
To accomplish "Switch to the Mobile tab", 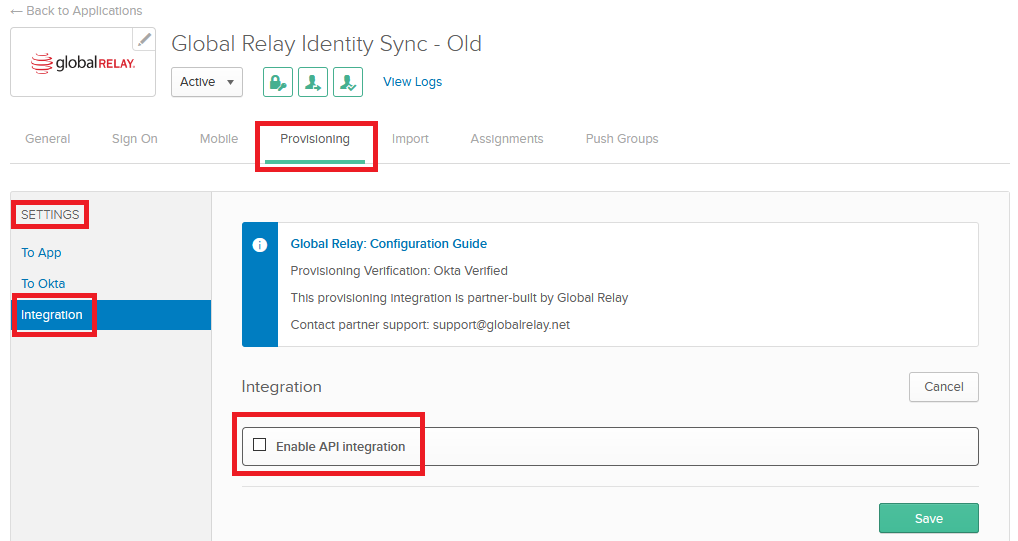I will [x=219, y=139].
